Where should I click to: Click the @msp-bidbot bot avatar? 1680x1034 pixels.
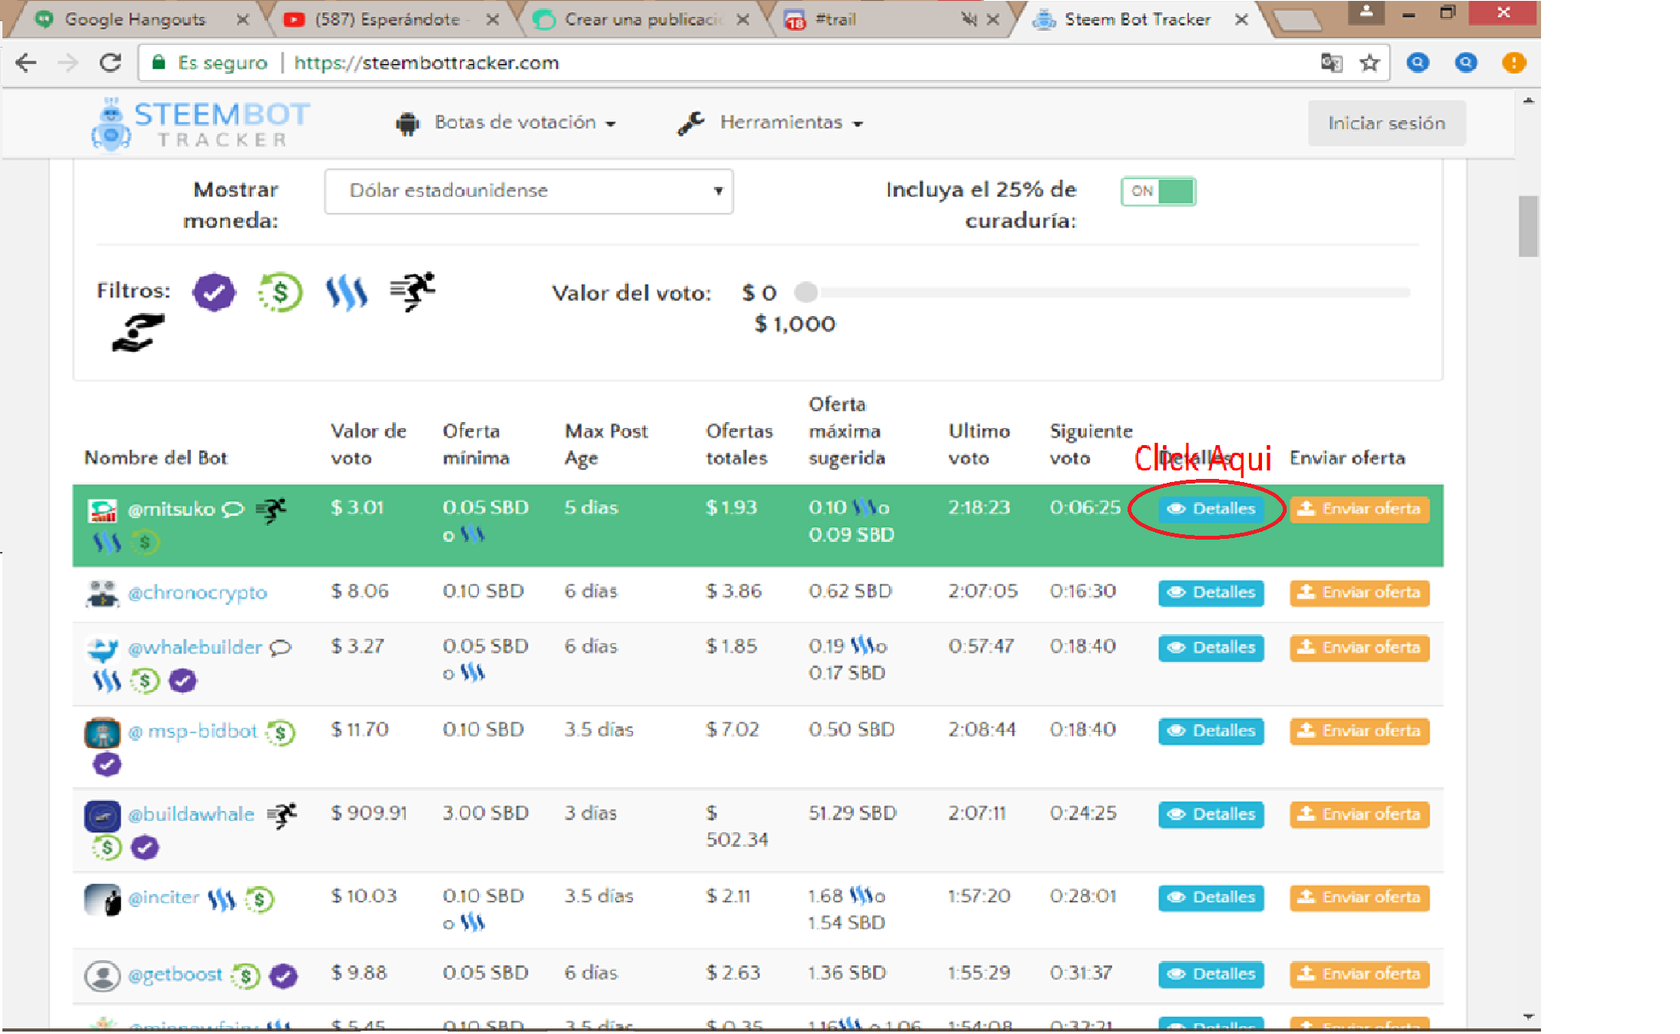coord(102,733)
